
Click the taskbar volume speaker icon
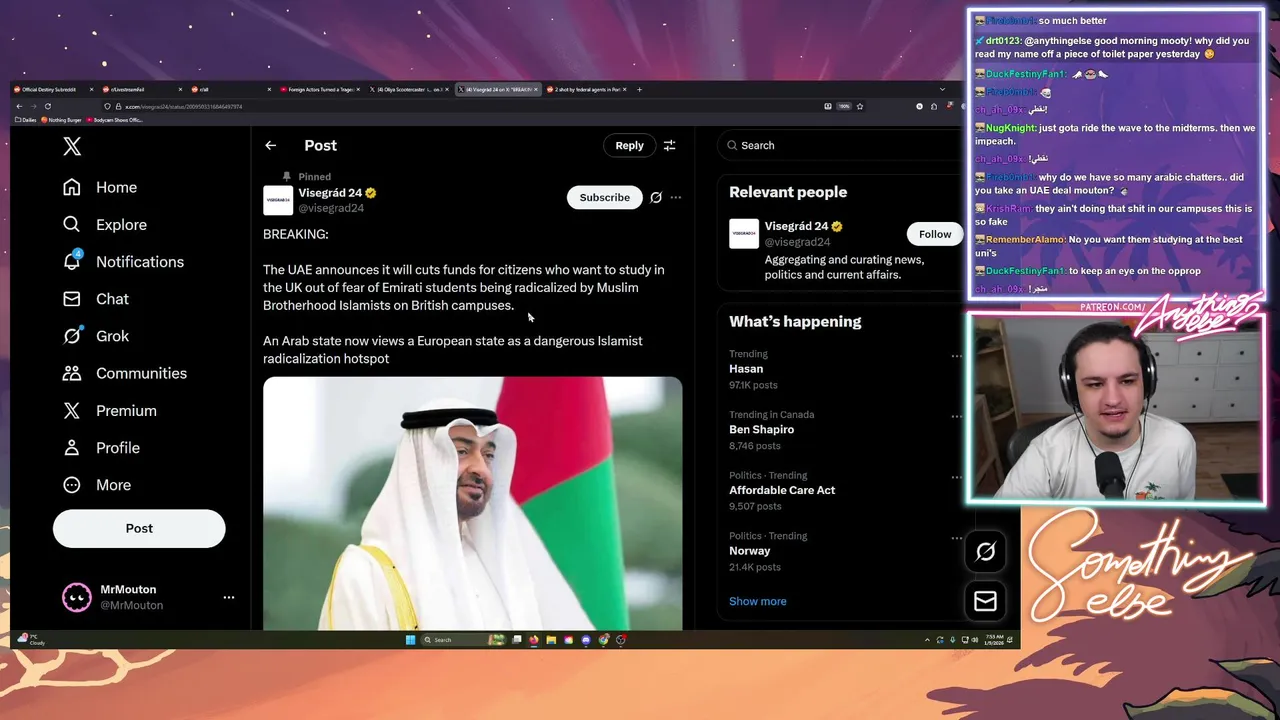pos(975,640)
